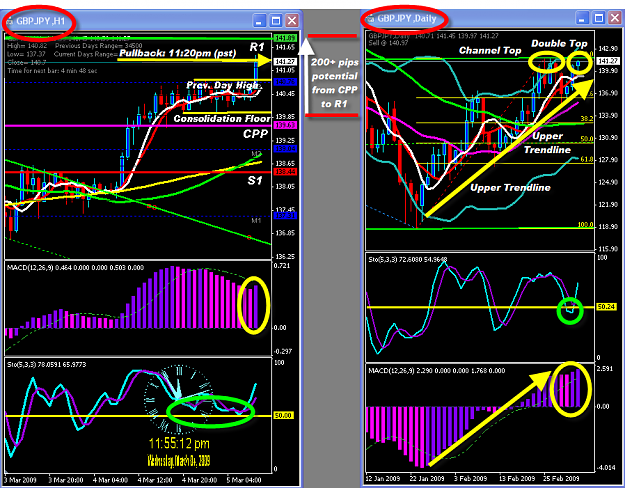The height and width of the screenshot is (488, 625).
Task: Click magenta 139.63 pivot price tag
Action: [x=285, y=126]
